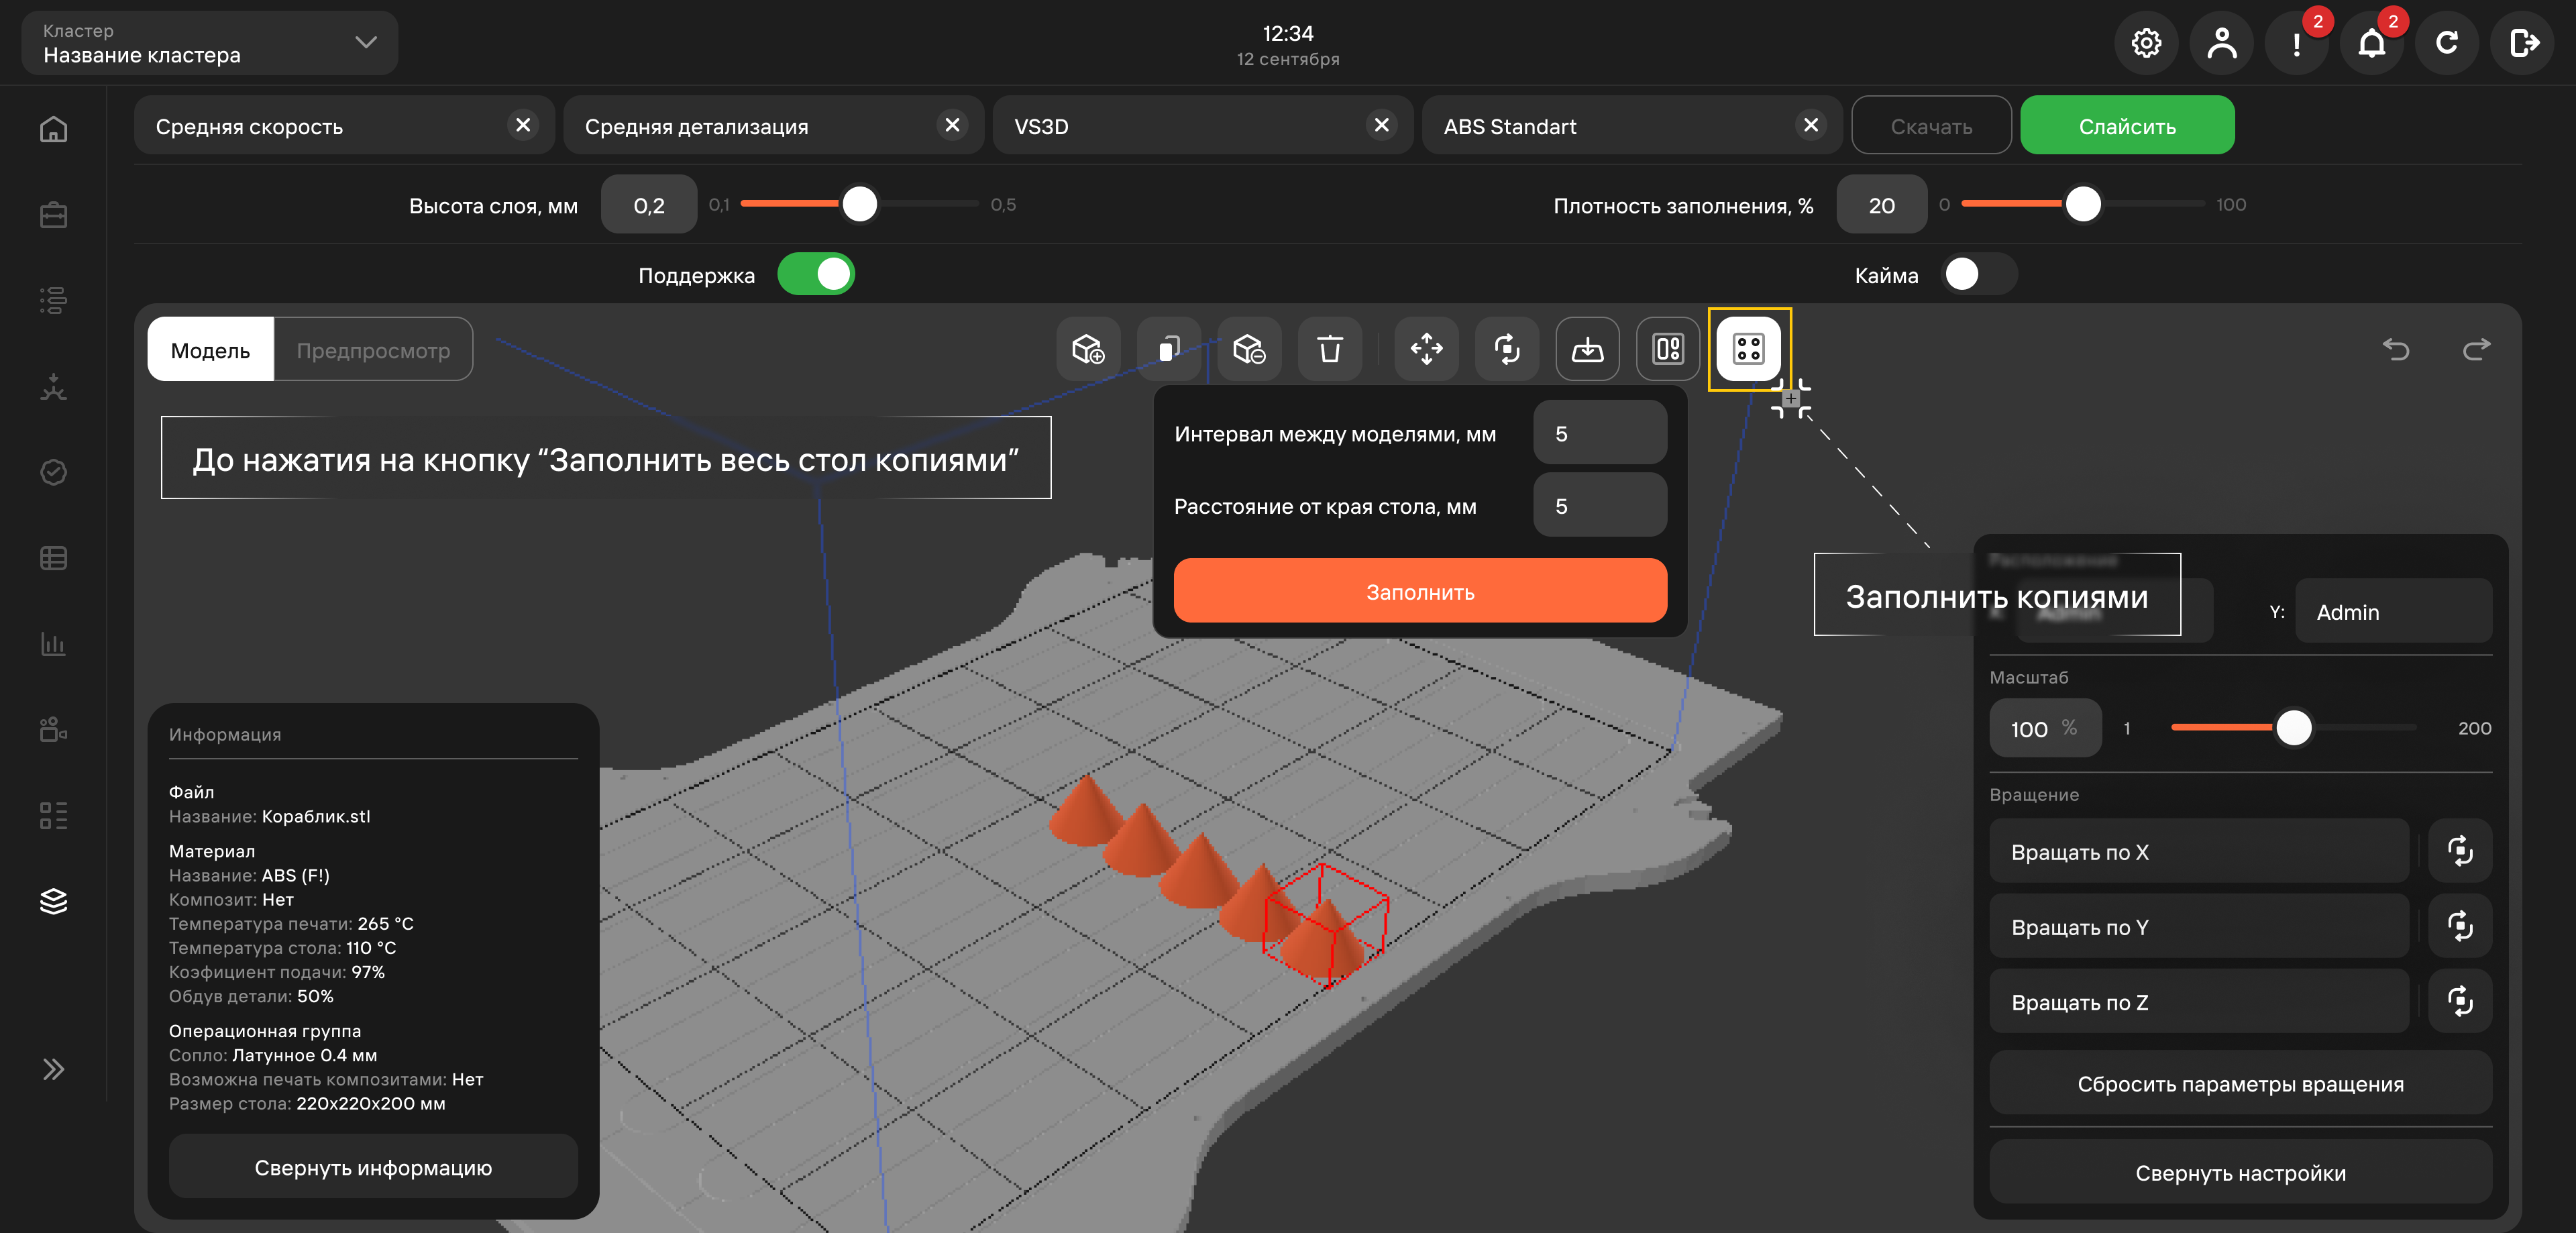Click the Масштаб slider handle
The height and width of the screenshot is (1233, 2576).
click(2294, 727)
